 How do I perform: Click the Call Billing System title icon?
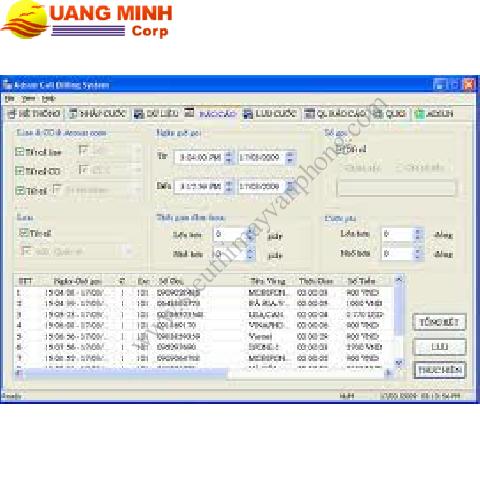tap(7, 85)
